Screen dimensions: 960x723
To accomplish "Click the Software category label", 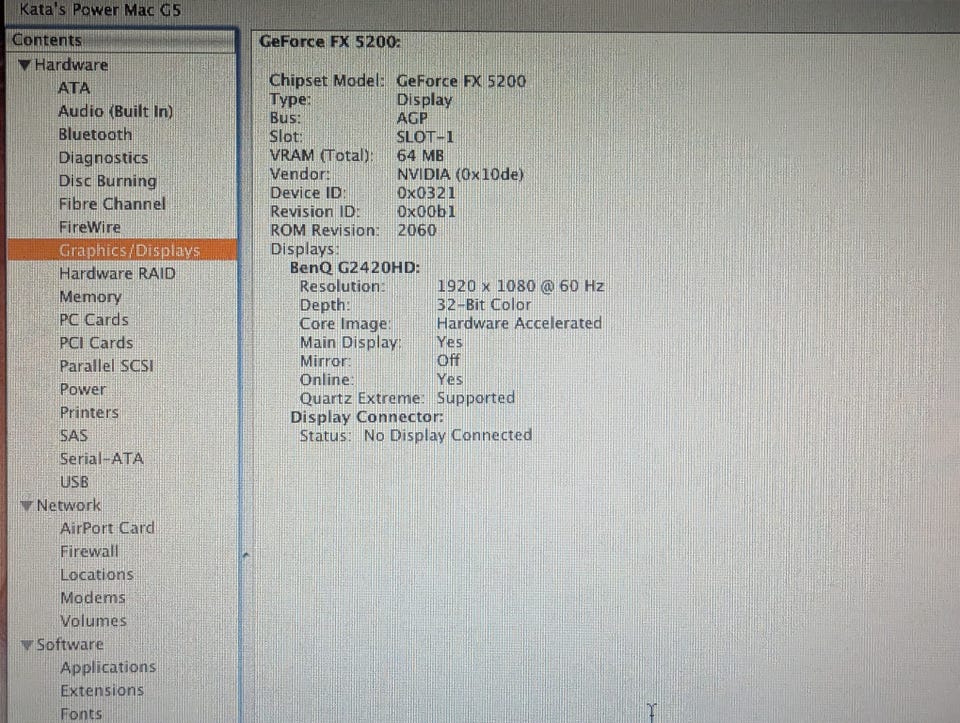I will [70, 645].
